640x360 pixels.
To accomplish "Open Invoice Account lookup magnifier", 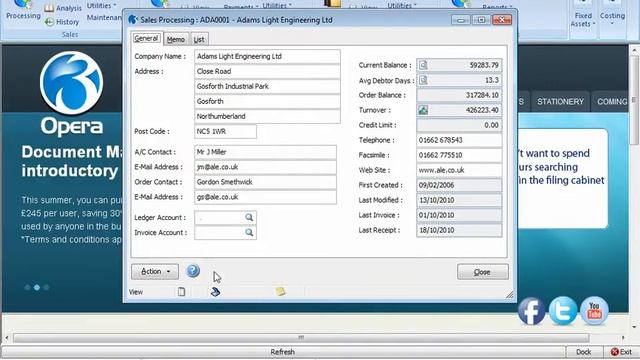I will click(x=249, y=233).
